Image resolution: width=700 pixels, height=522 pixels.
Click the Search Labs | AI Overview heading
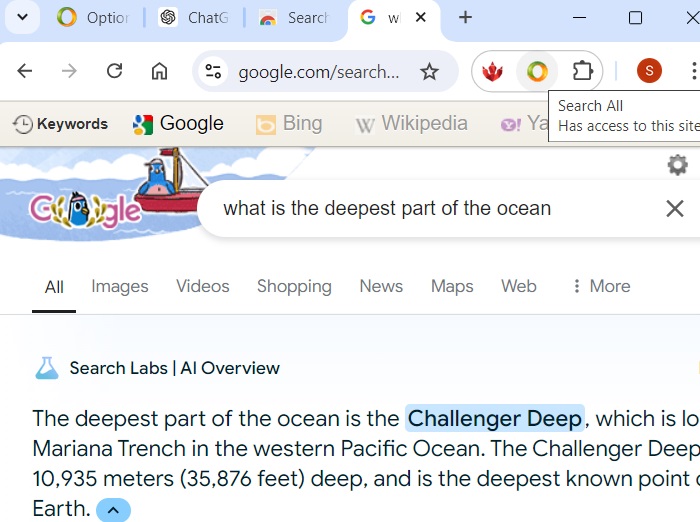[x=175, y=368]
